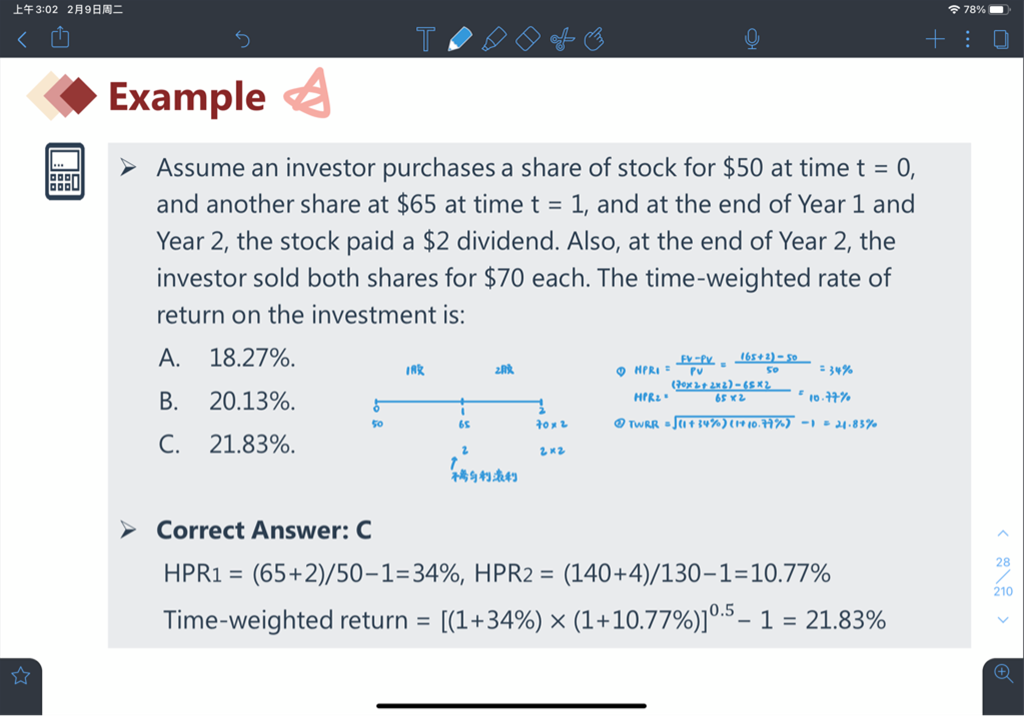Click the calculator icon beside the question
1024x716 pixels.
pyautogui.click(x=65, y=171)
